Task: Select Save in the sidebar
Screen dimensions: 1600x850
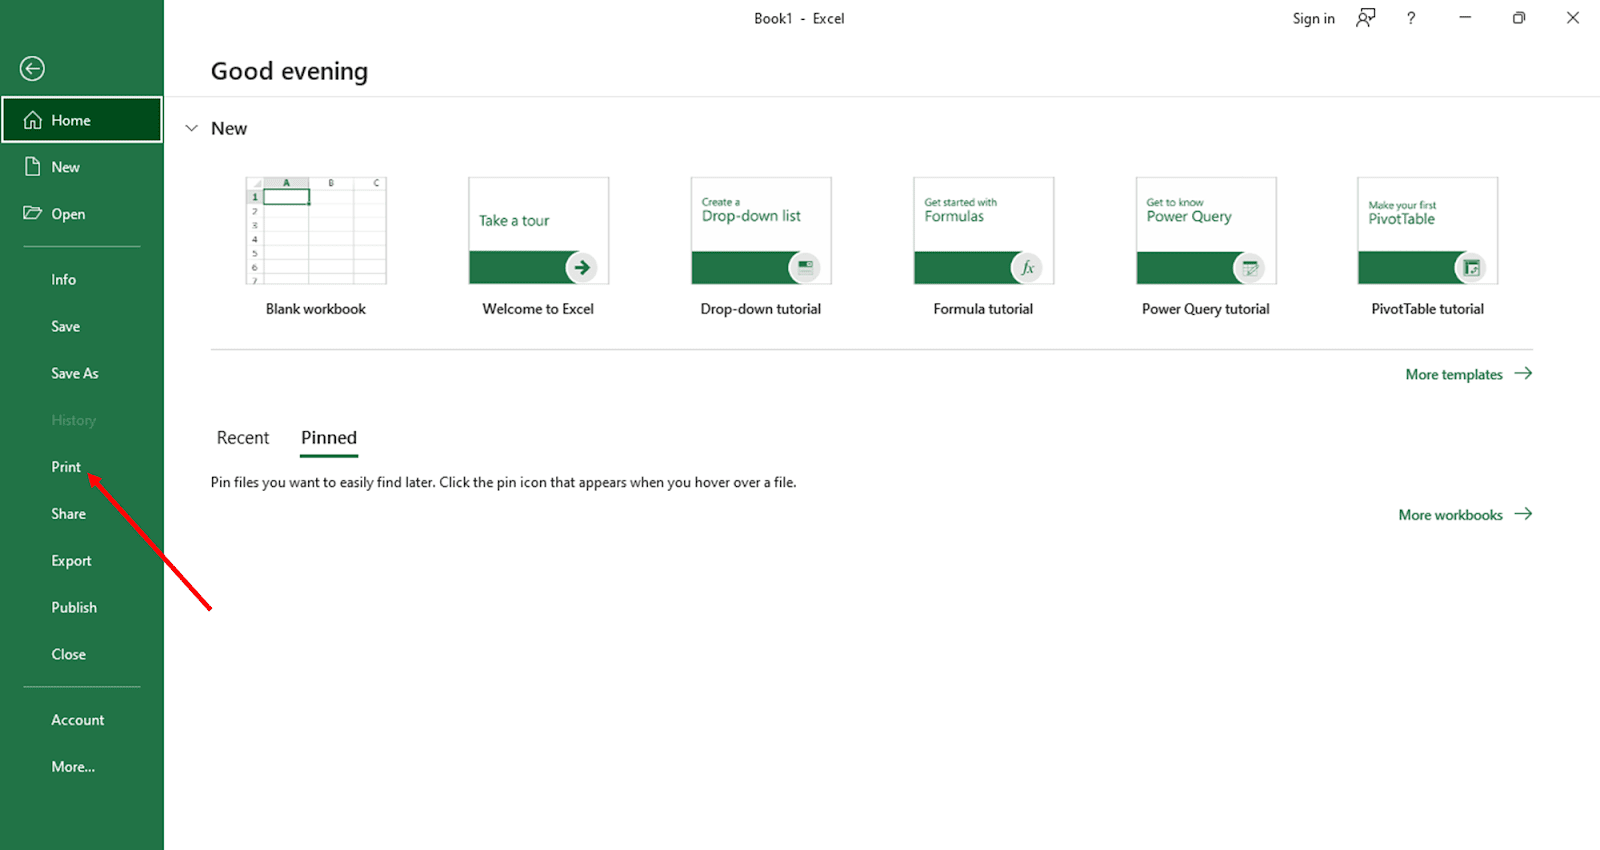Action: (x=66, y=327)
